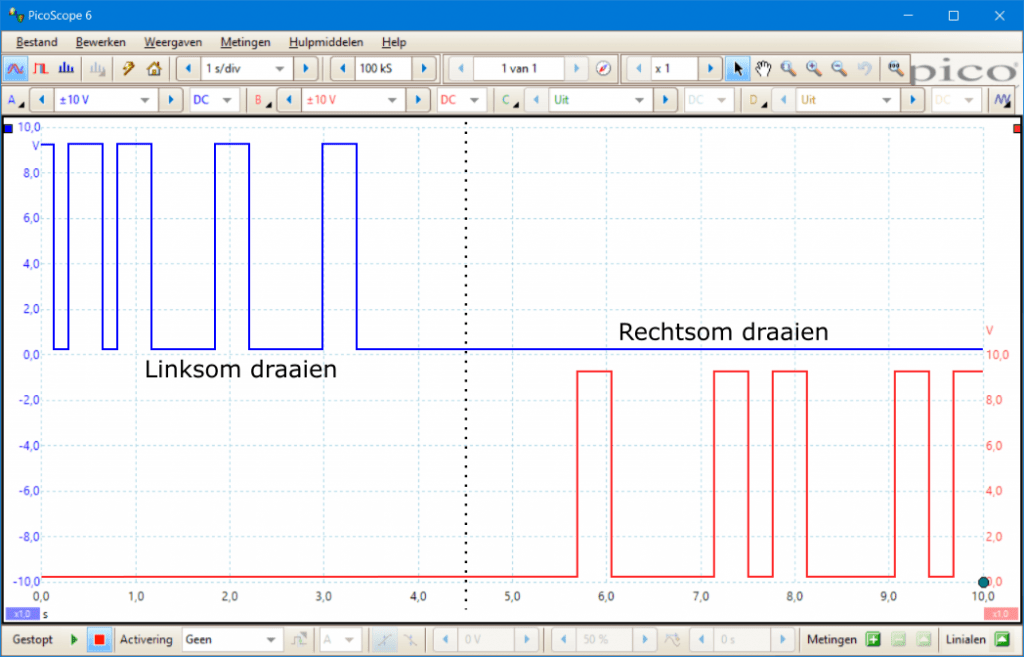This screenshot has width=1024, height=657.
Task: Click the blue channel A axis marker
Action: click(x=9, y=128)
